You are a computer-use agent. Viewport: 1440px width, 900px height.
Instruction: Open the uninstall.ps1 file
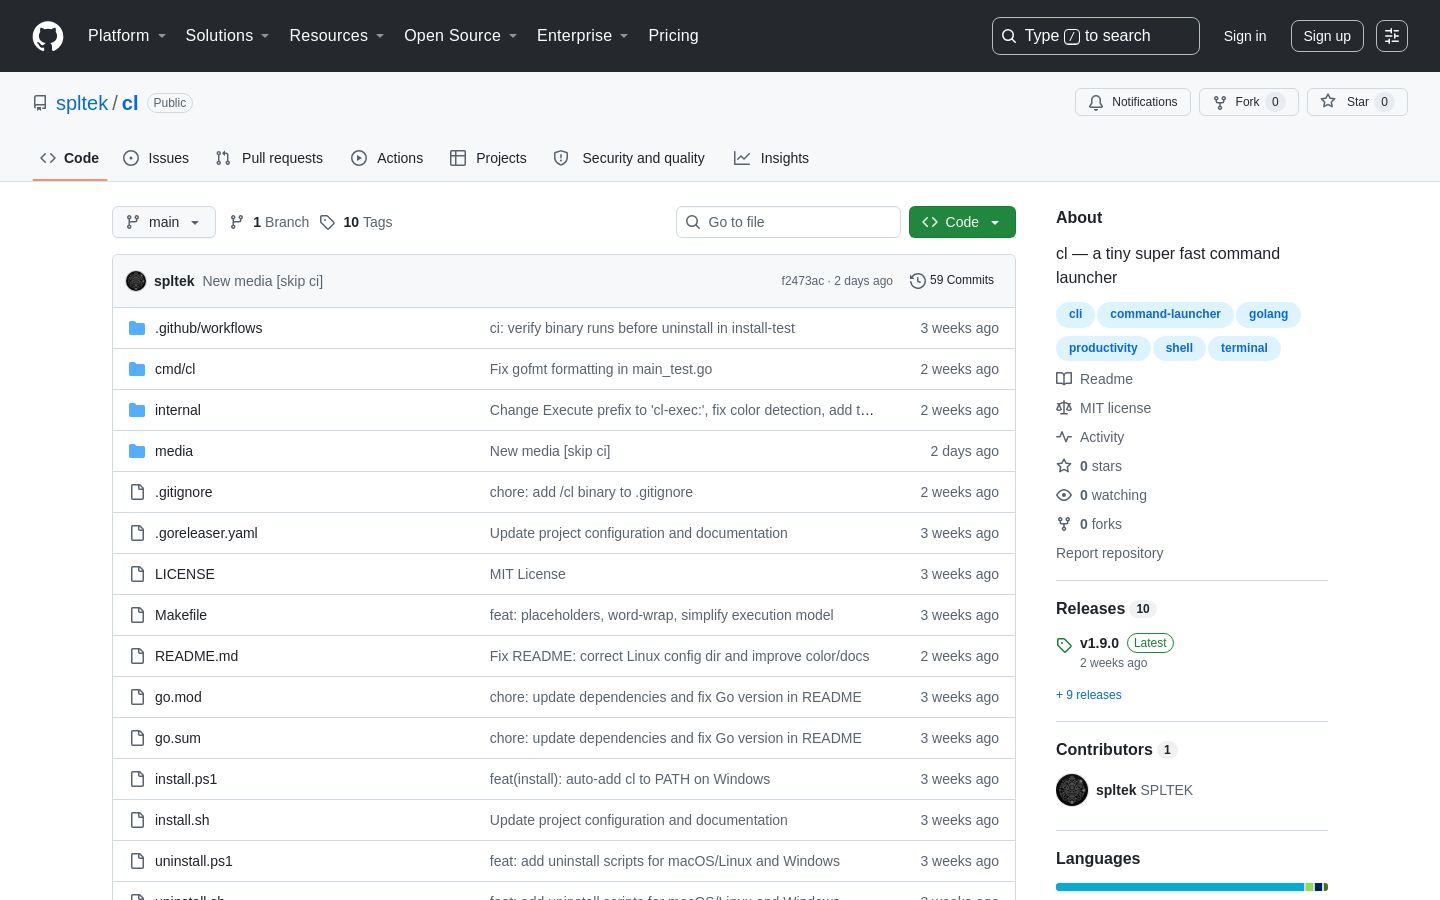point(194,861)
